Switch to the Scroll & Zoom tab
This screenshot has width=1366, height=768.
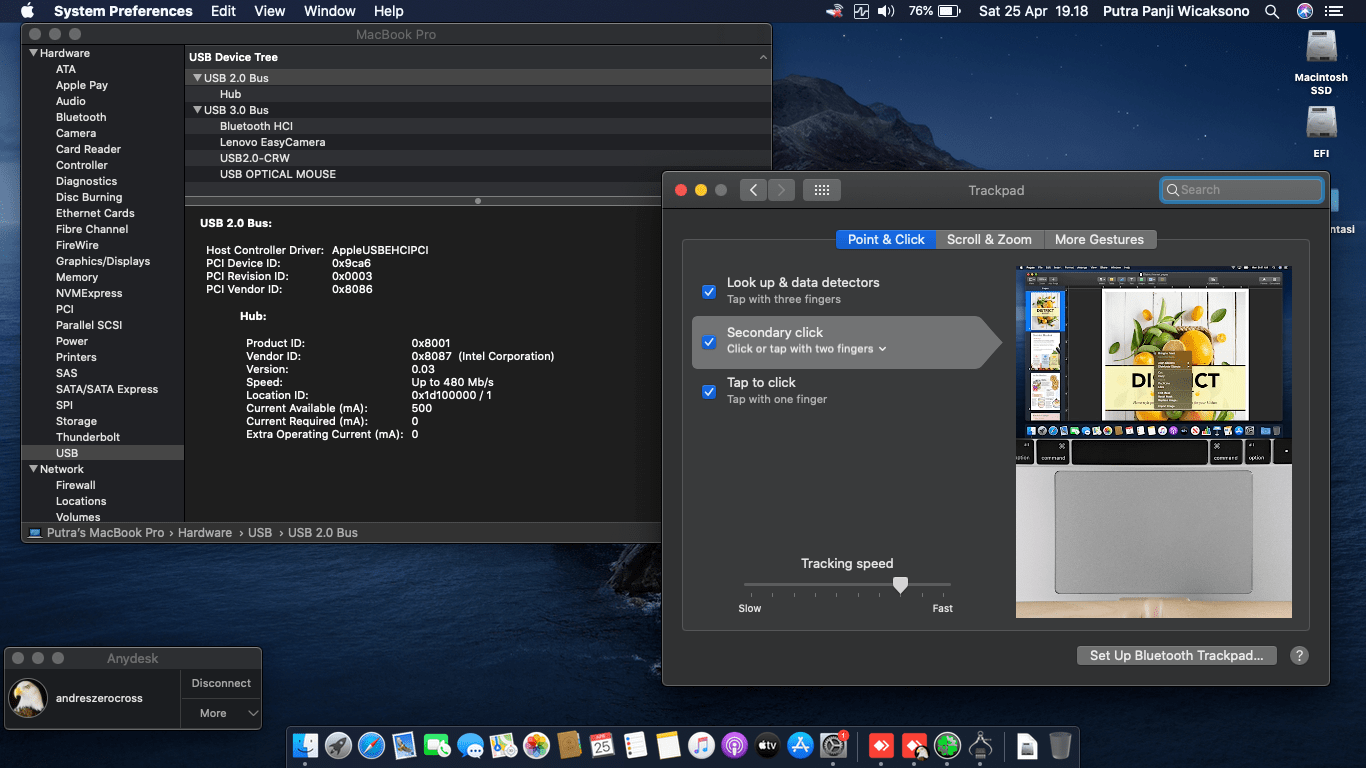tap(989, 240)
